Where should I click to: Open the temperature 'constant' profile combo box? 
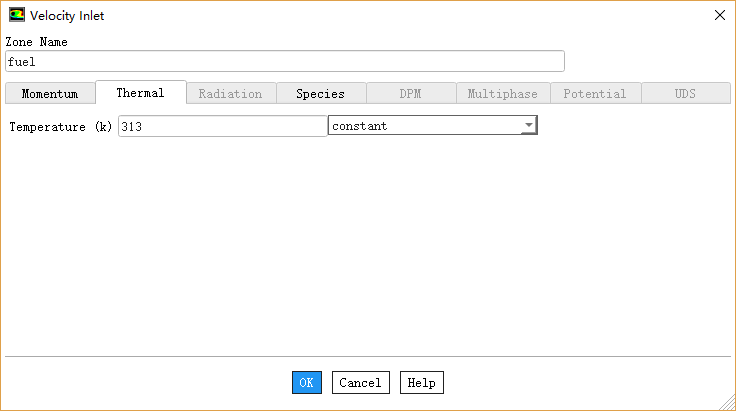[424, 126]
